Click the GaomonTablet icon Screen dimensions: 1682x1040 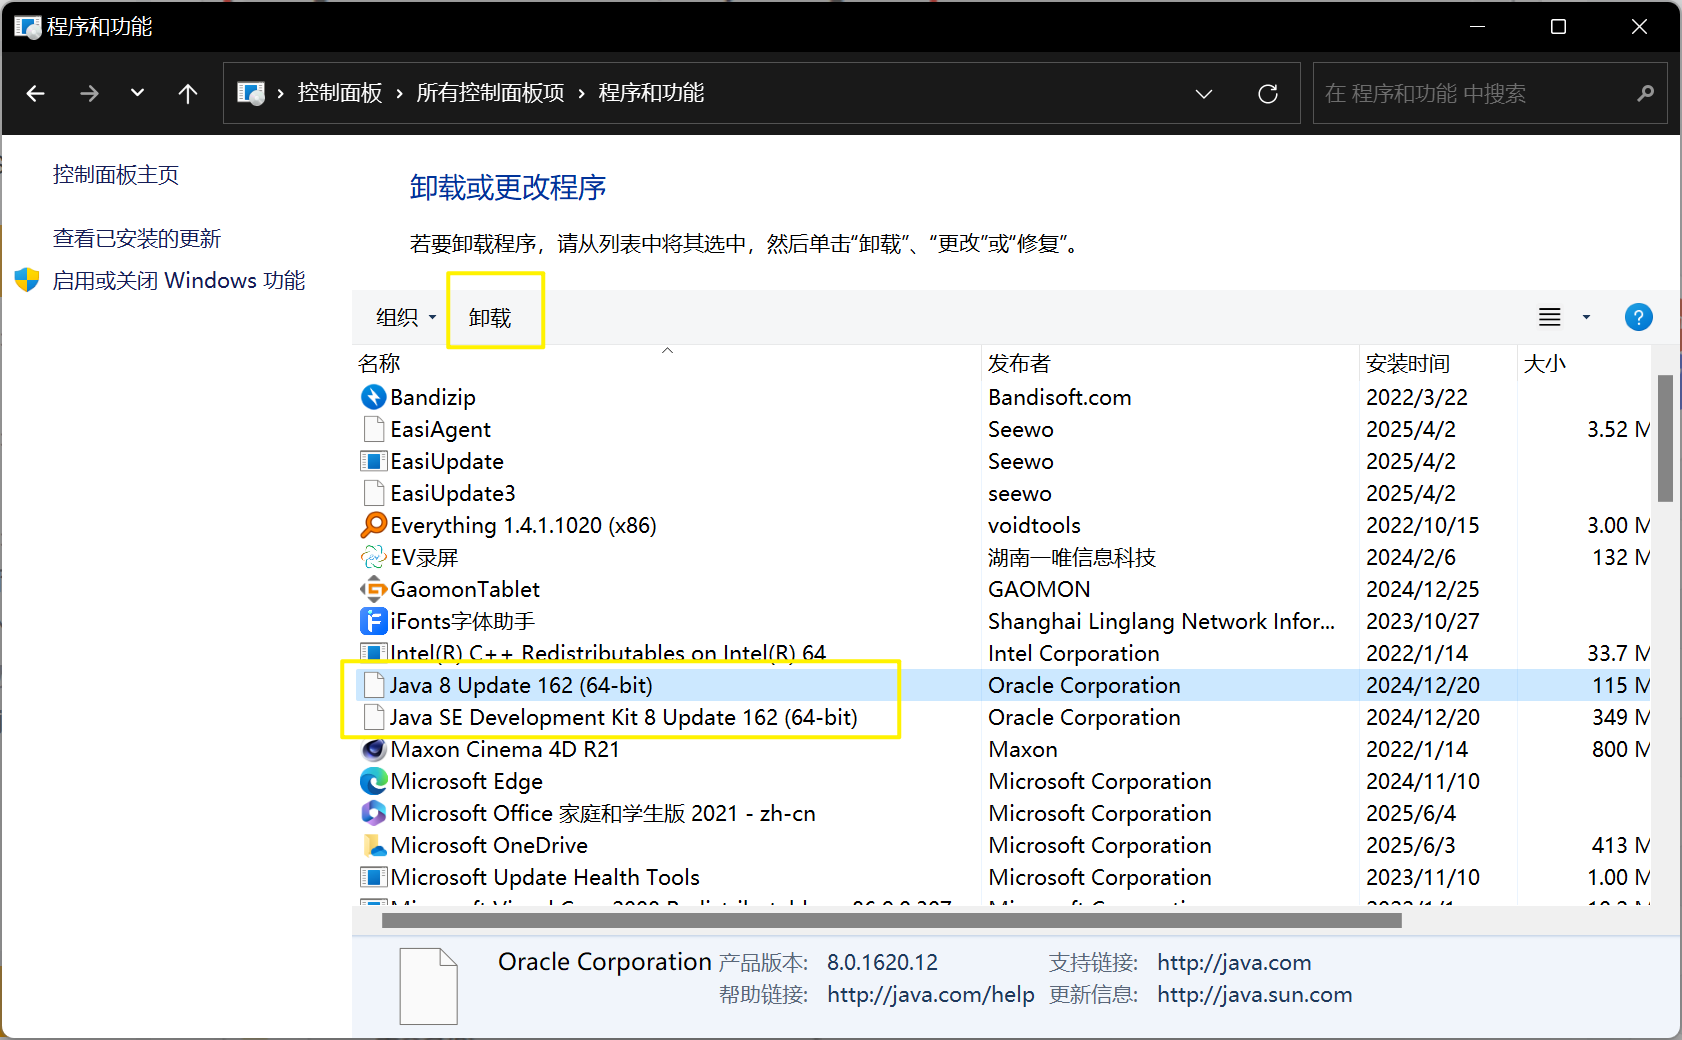[373, 589]
